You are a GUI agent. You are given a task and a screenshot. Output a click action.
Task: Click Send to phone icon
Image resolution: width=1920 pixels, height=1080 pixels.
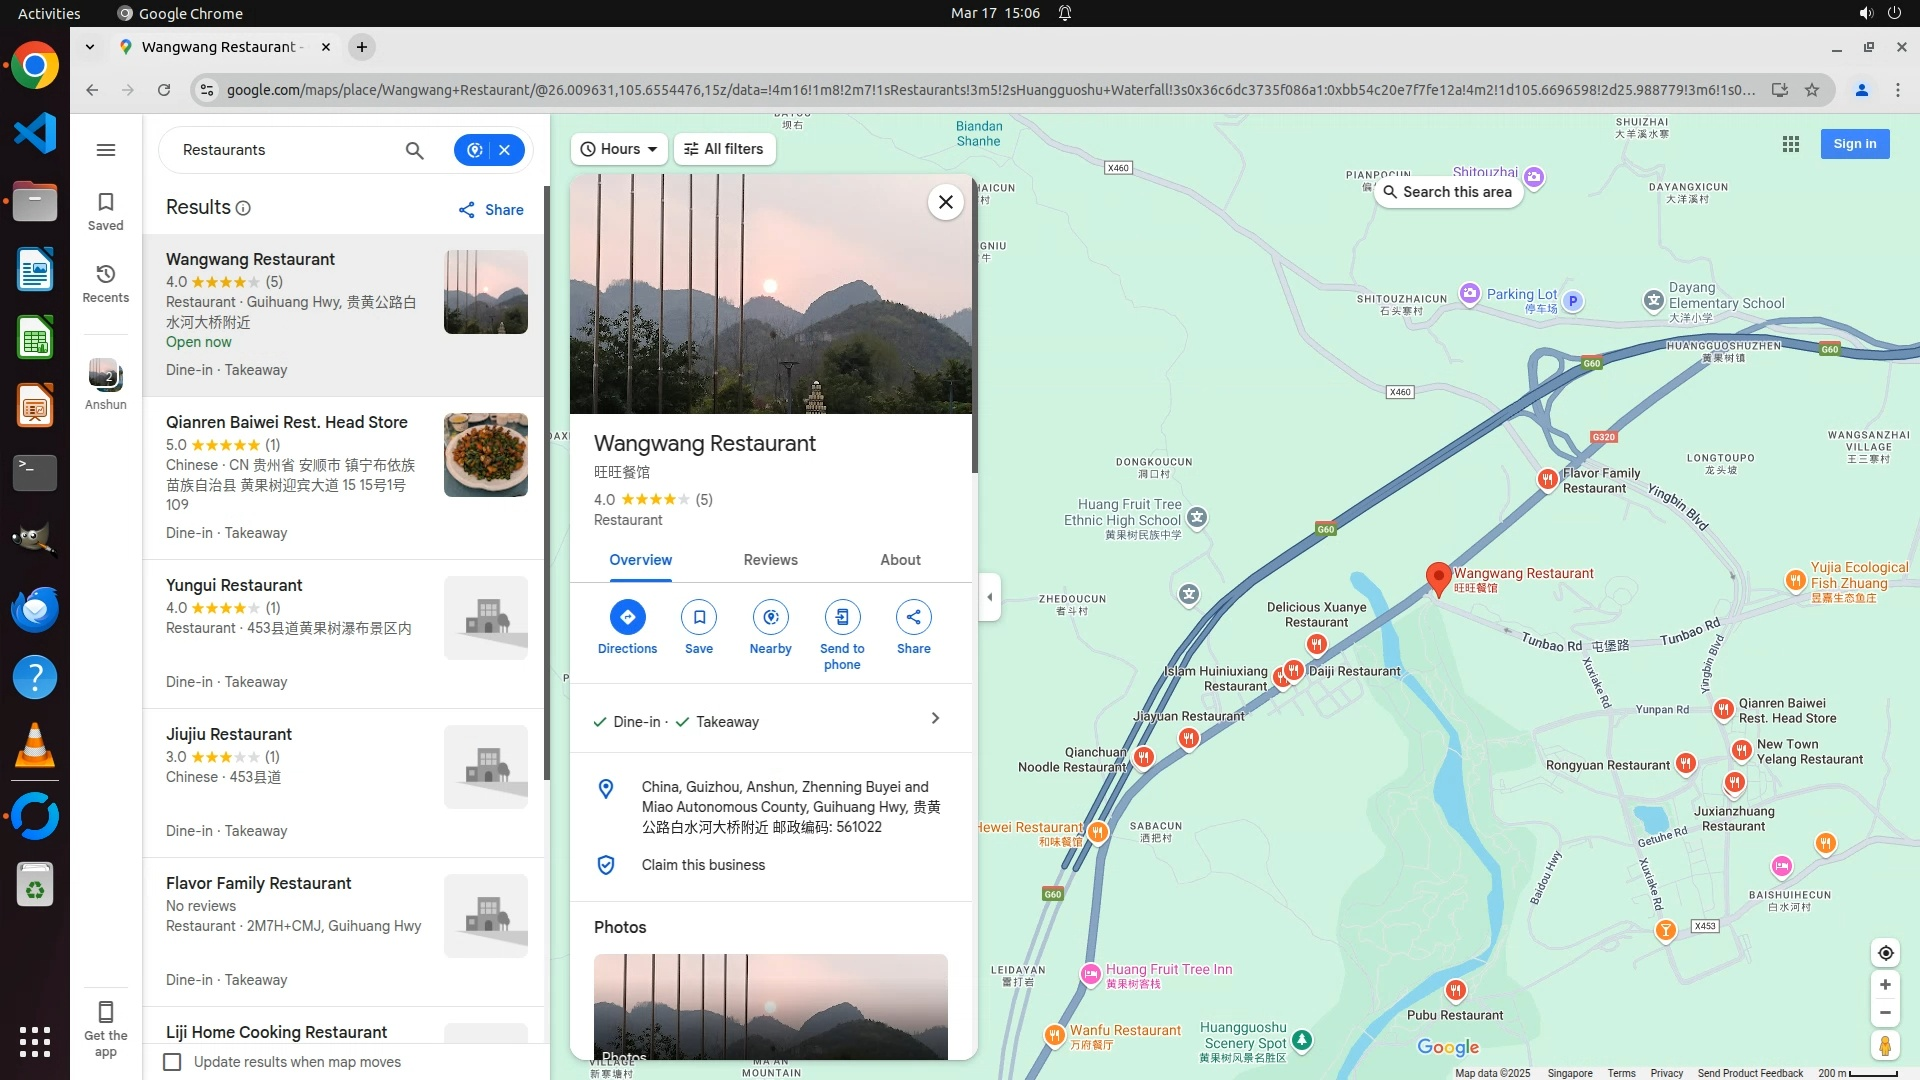click(842, 617)
